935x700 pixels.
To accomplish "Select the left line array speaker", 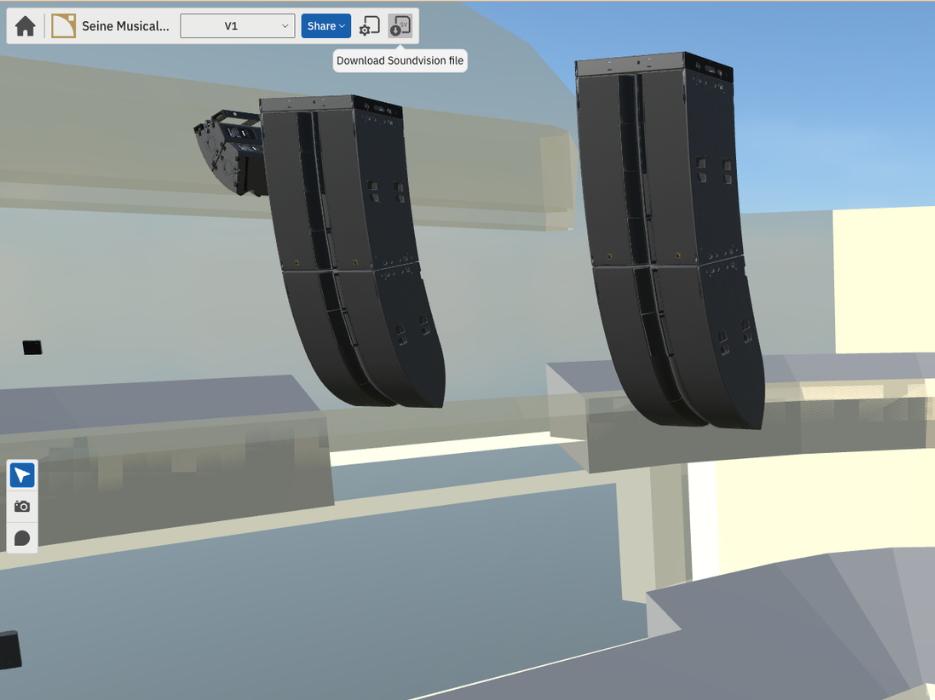I will 353,250.
